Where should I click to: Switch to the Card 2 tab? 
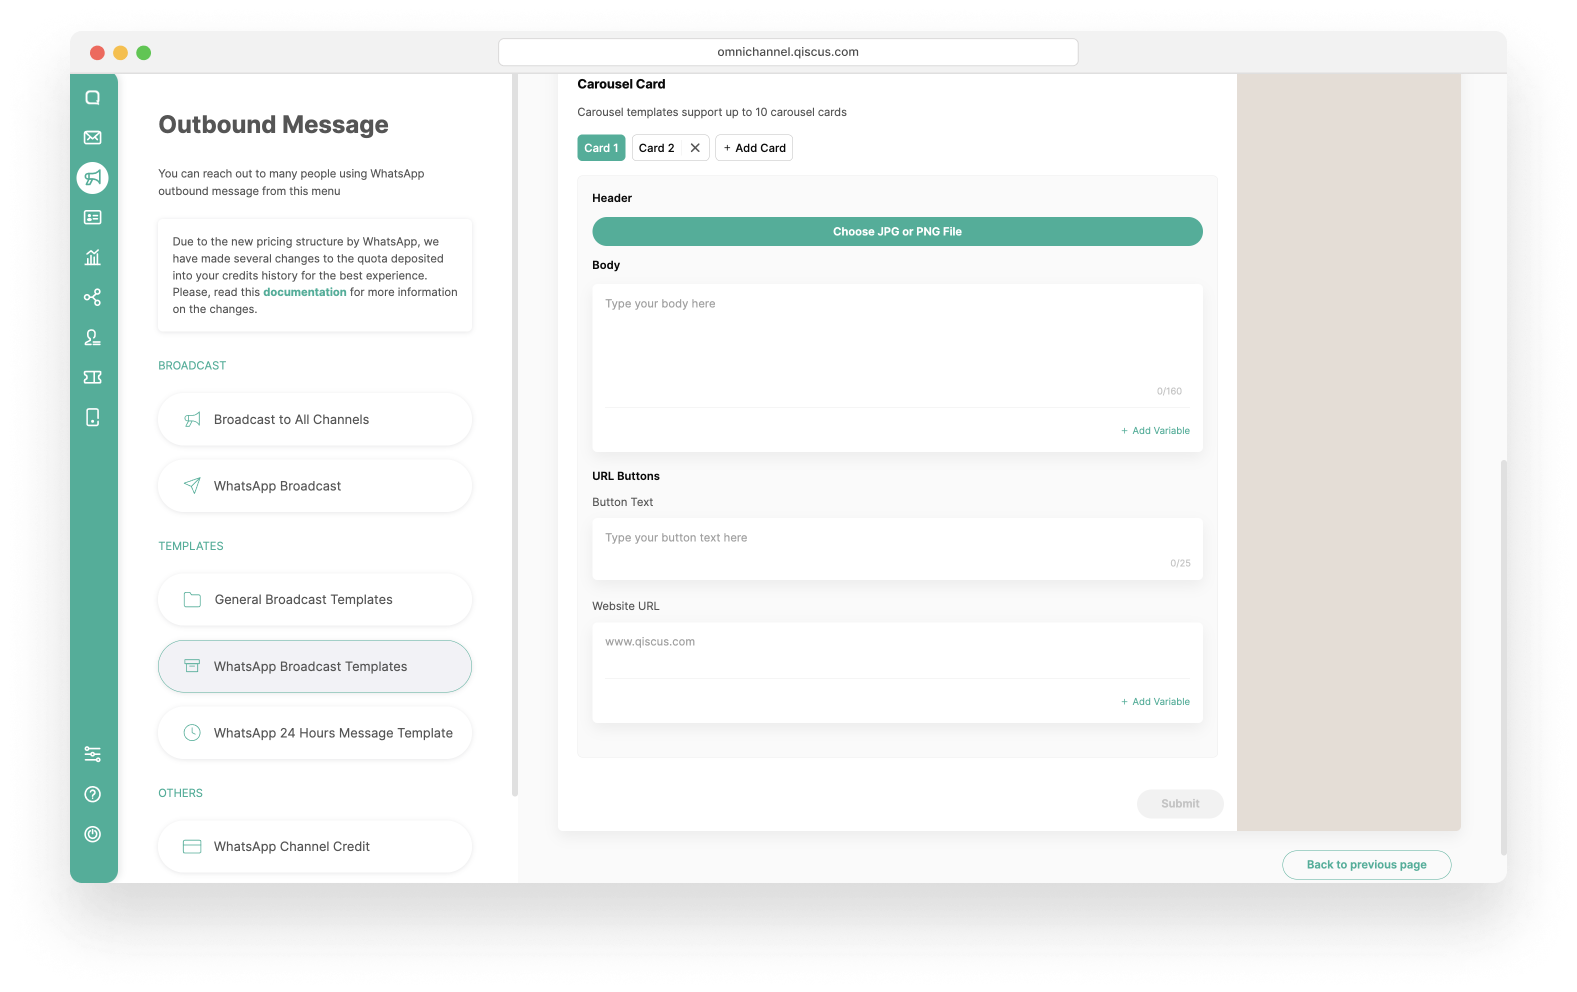click(657, 148)
